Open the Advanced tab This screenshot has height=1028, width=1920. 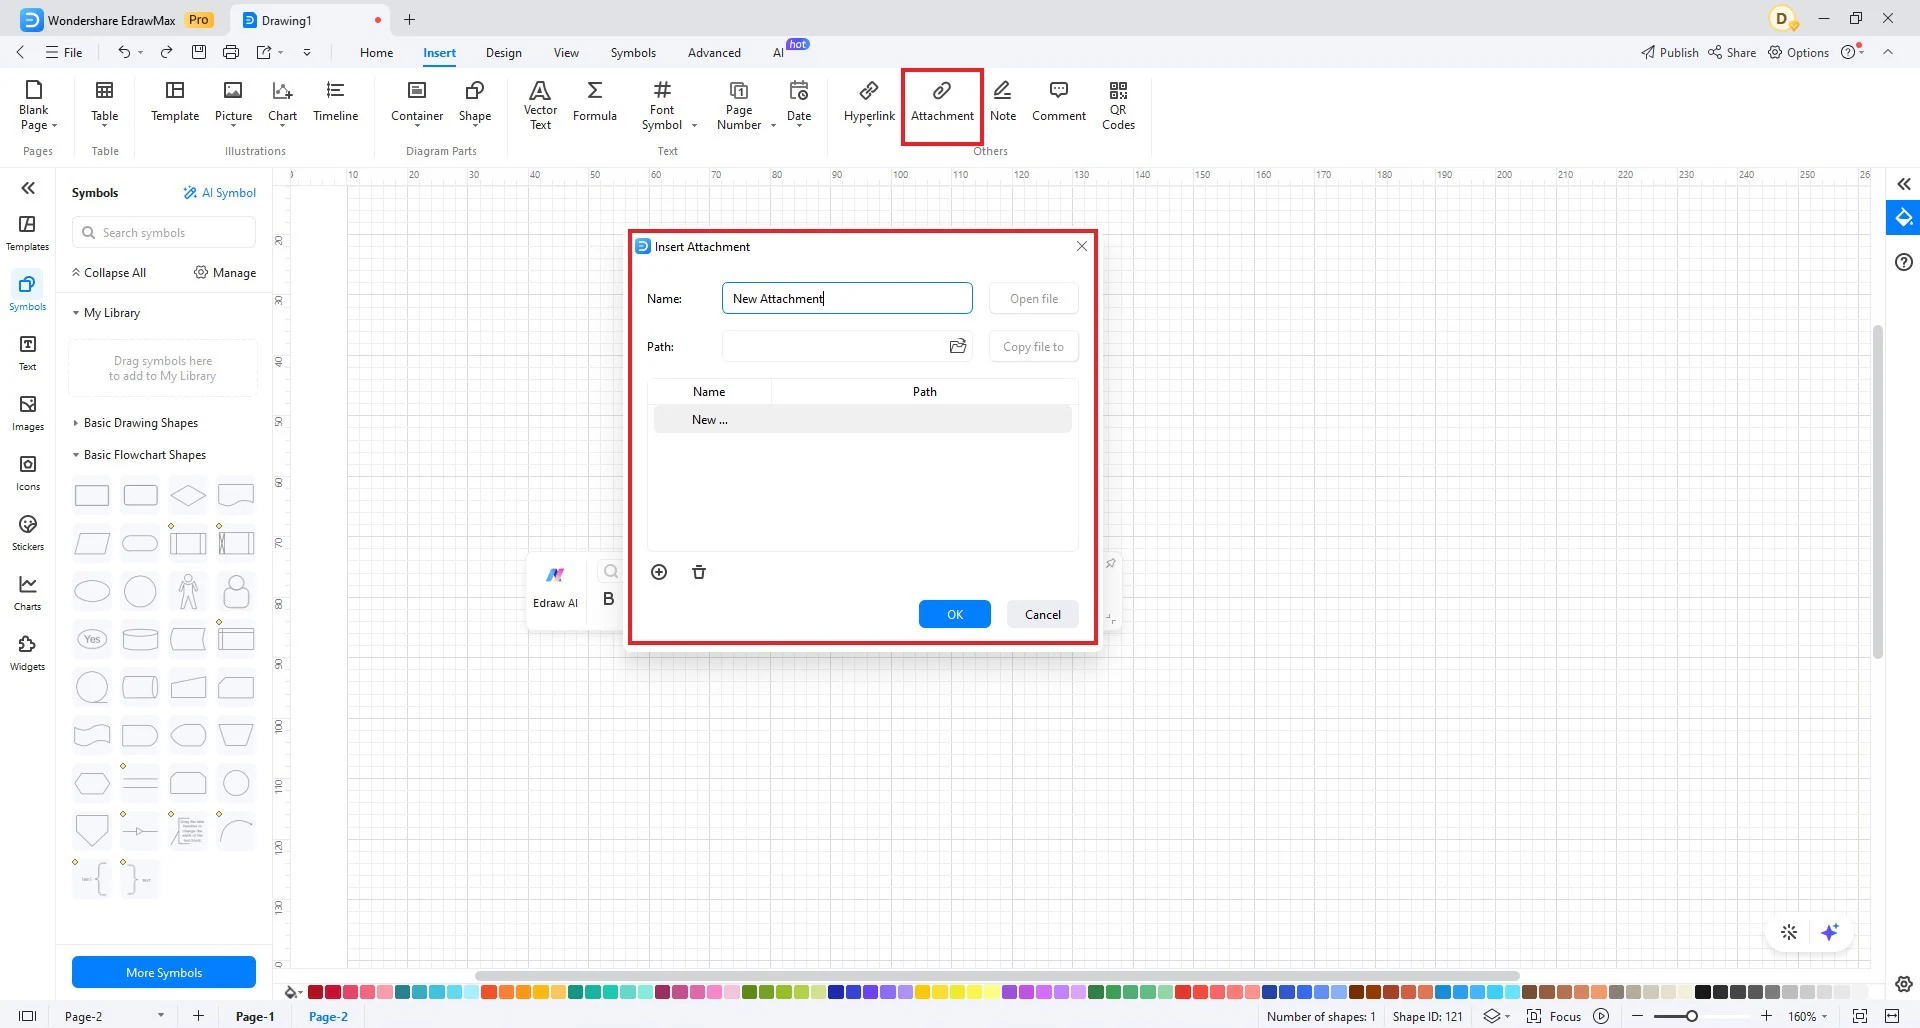tap(714, 52)
